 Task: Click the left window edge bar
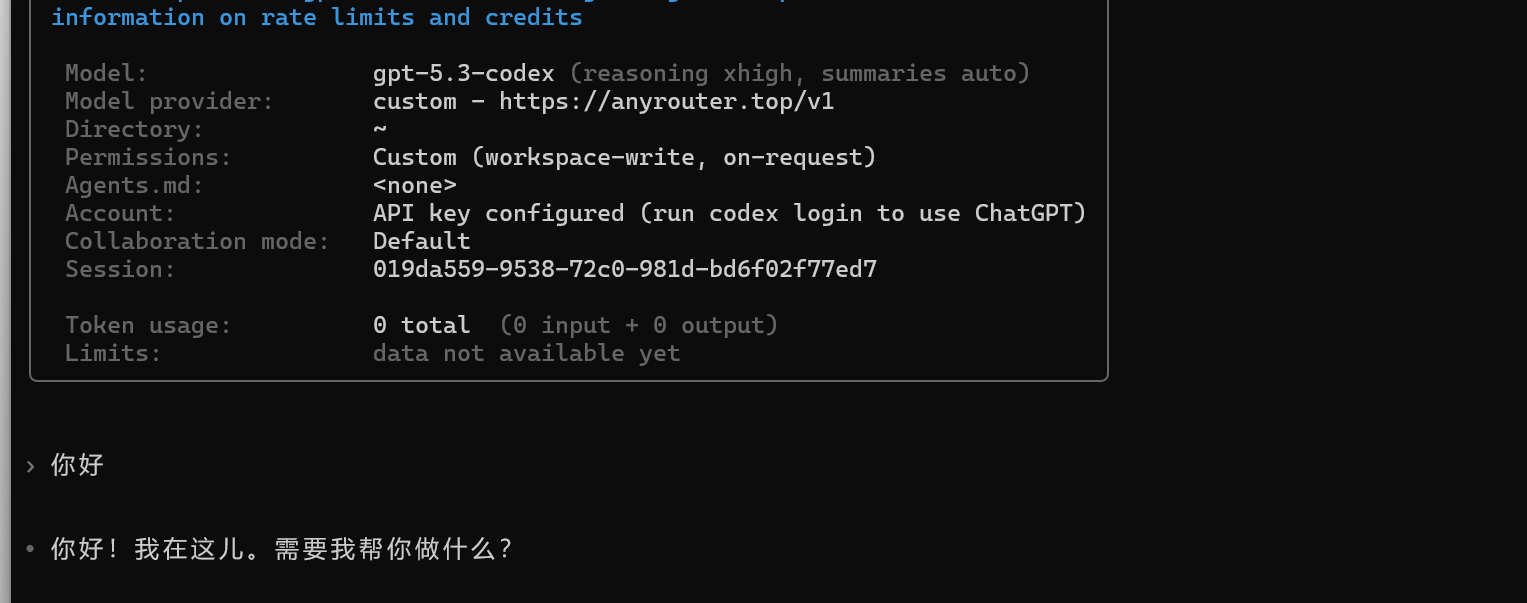coord(6,301)
